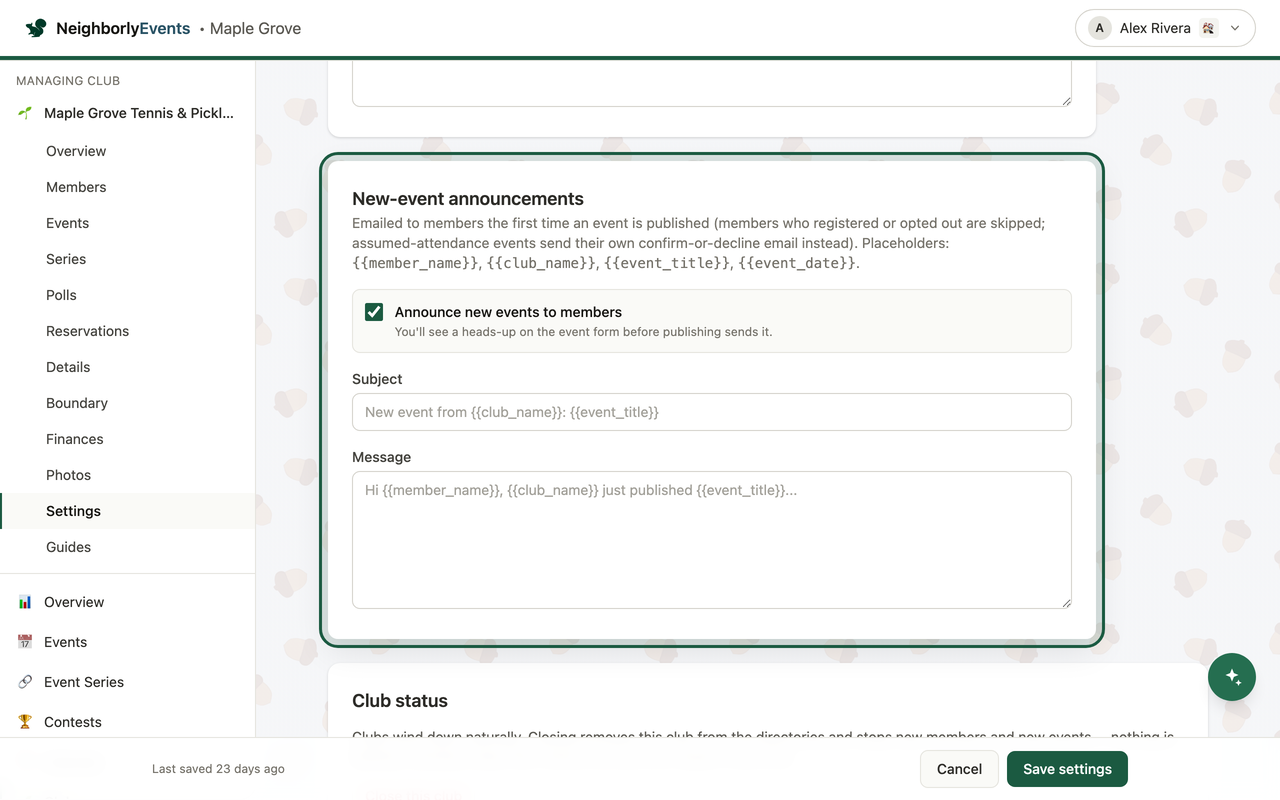The image size is (1280, 800).
Task: Go to Reservations section
Action: tap(87, 331)
